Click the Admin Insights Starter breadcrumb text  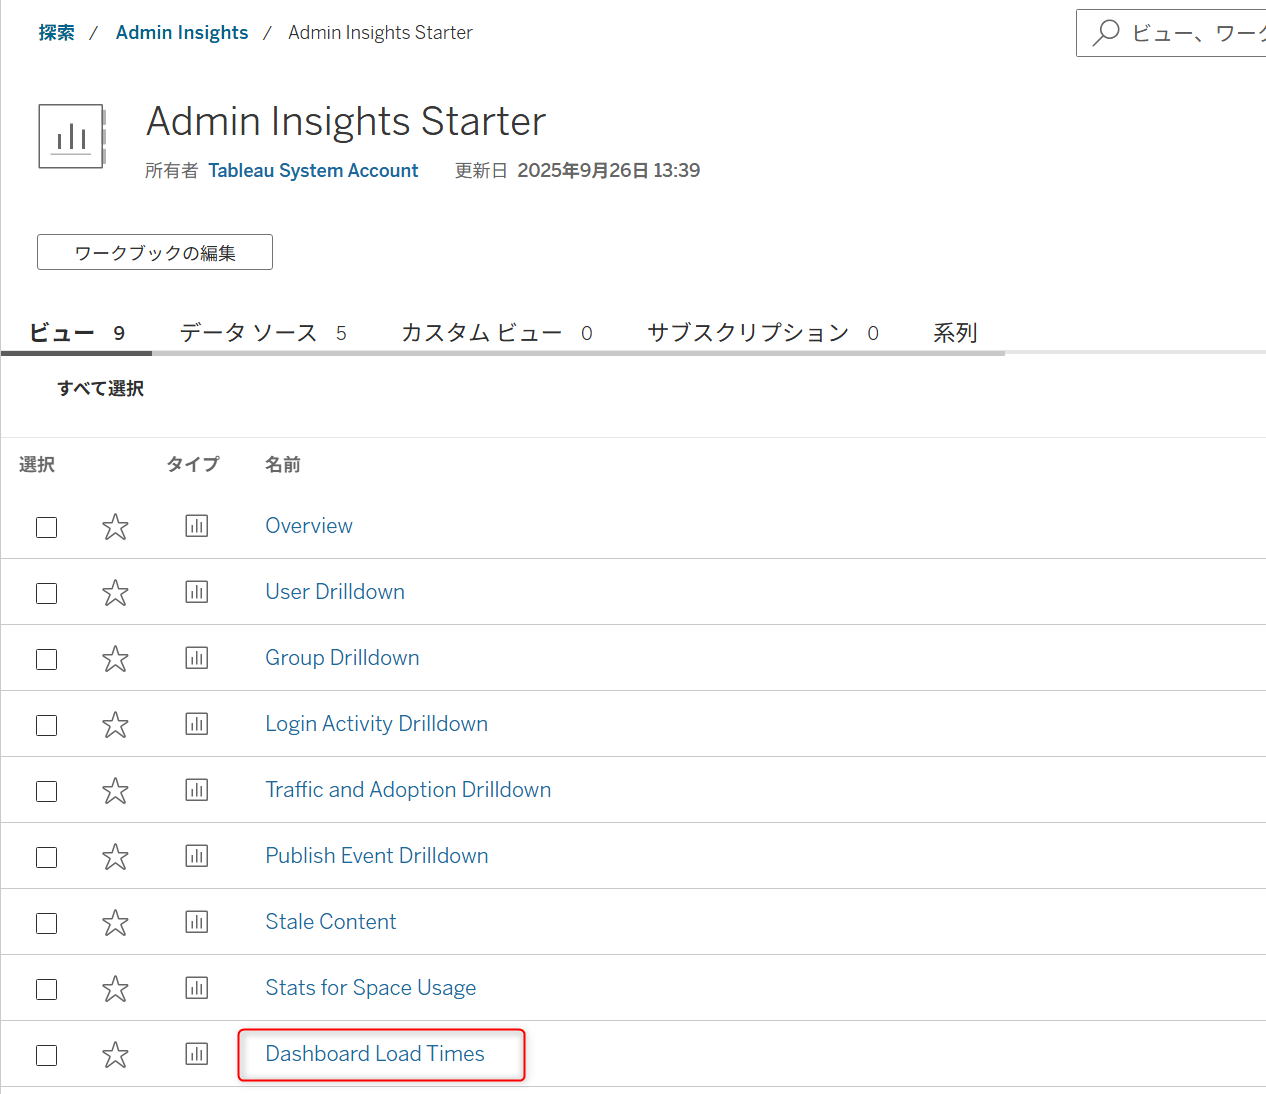(380, 33)
